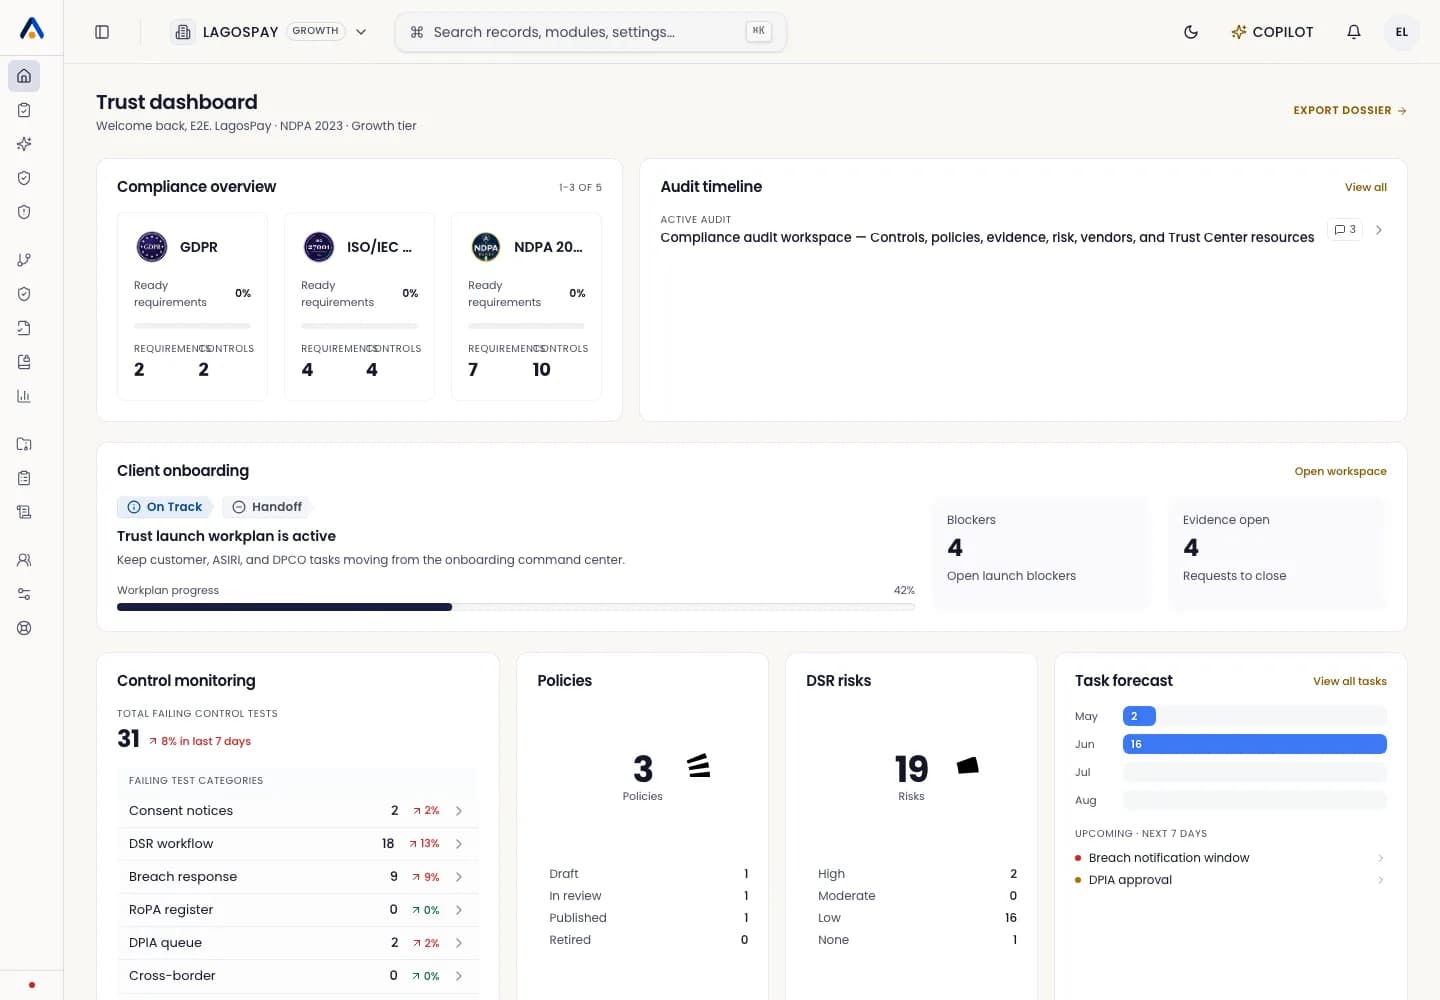Click the Policies stacked-bars chart icon

point(699,767)
